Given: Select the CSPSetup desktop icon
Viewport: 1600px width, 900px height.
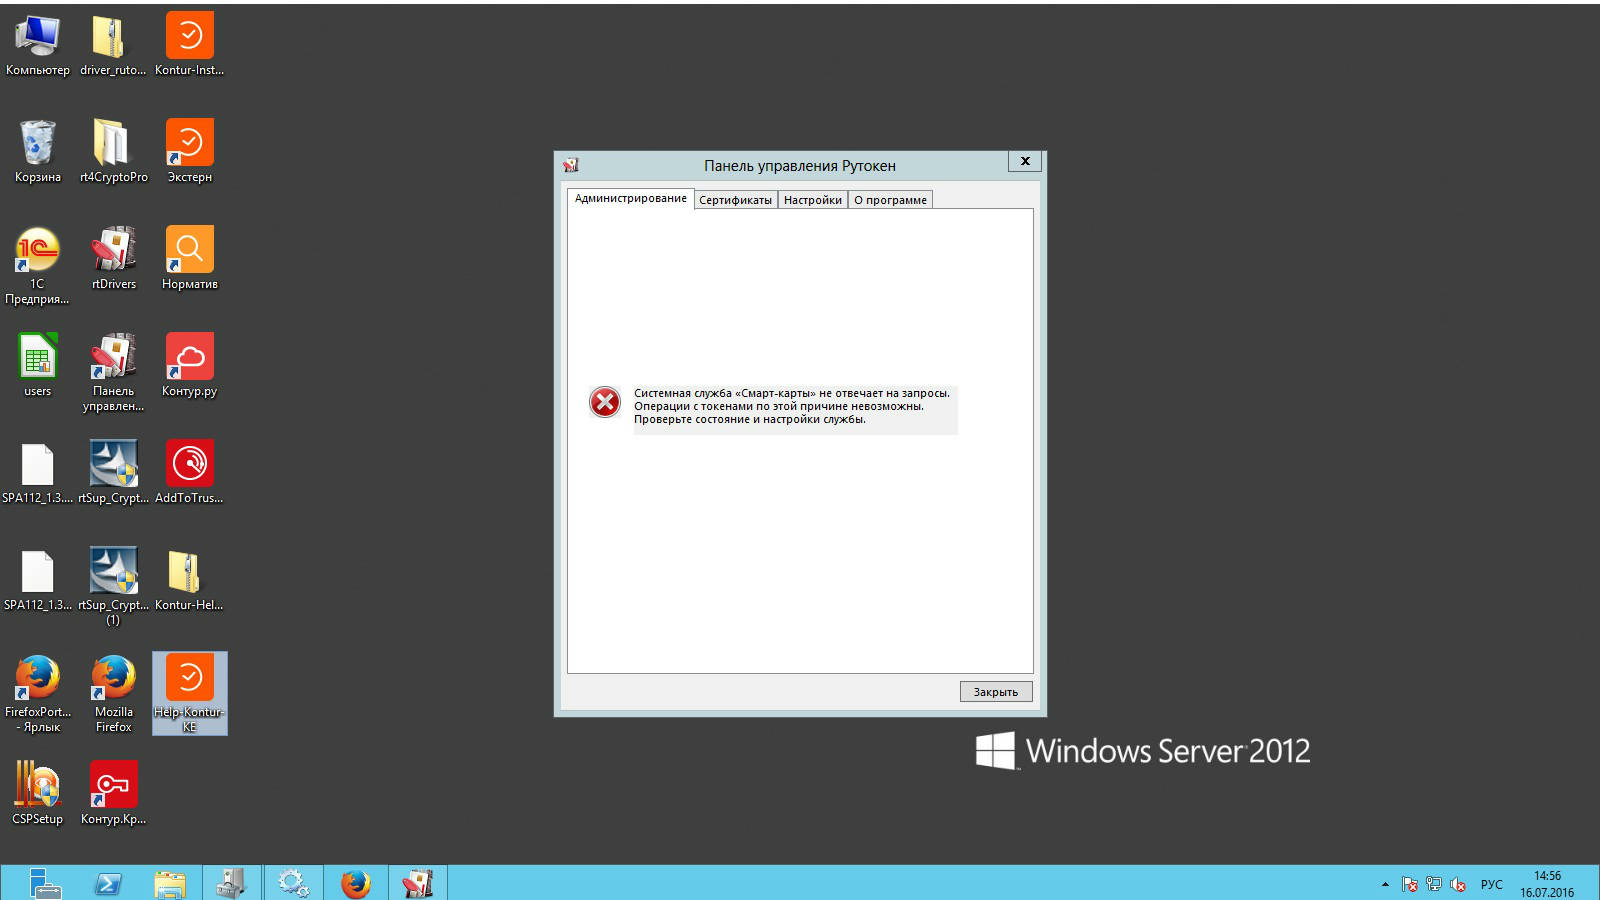Looking at the screenshot, I should pyautogui.click(x=37, y=792).
